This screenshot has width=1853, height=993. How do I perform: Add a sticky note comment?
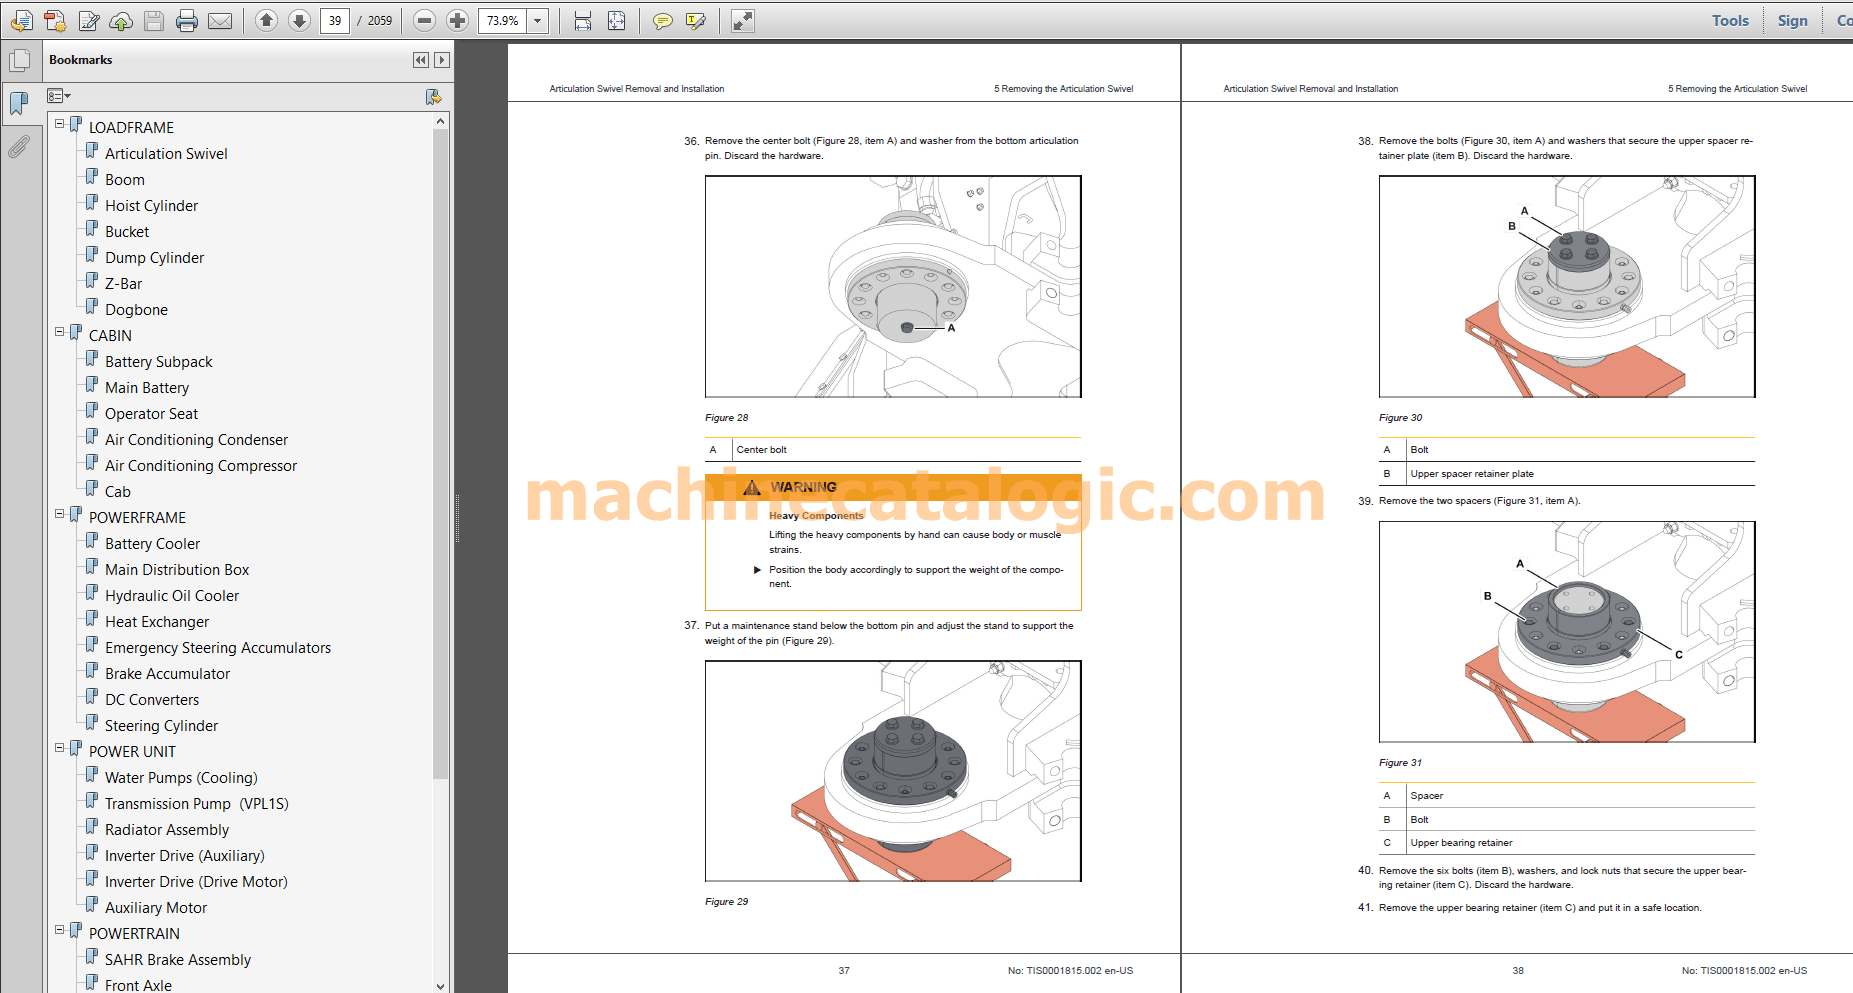coord(662,20)
